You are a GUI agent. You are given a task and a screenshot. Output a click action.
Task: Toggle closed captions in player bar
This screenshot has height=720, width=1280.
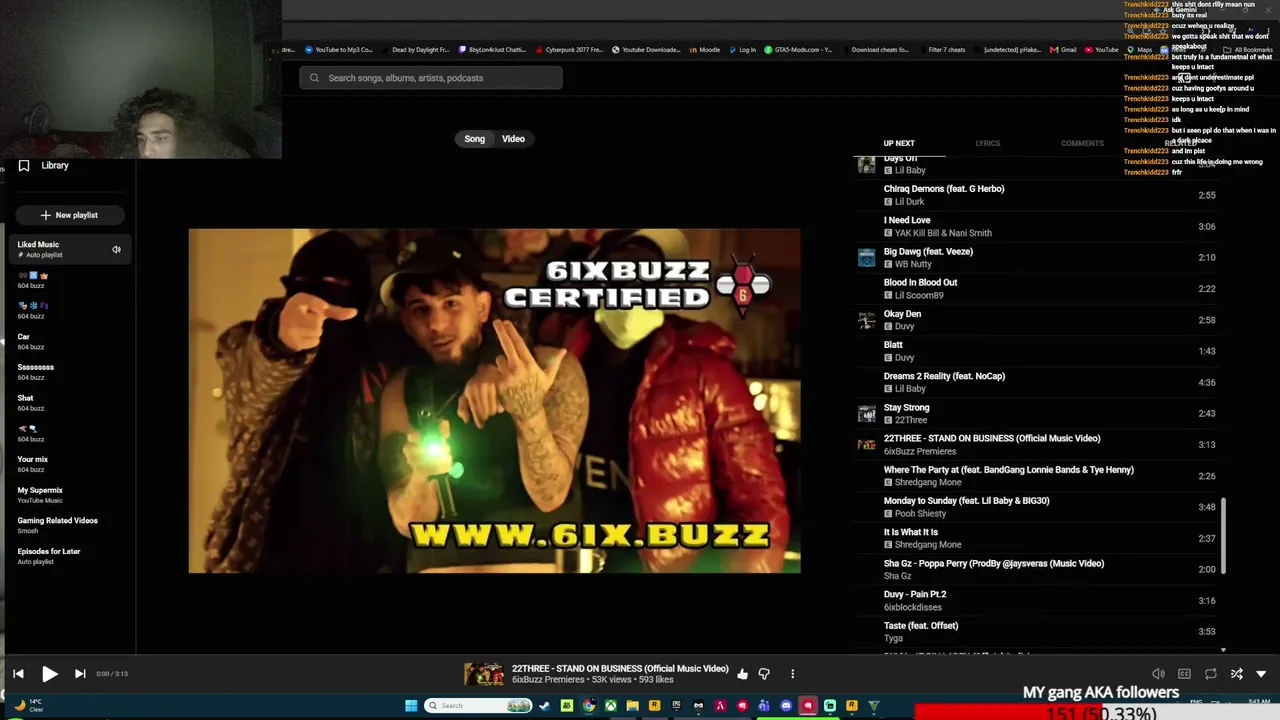point(1184,674)
